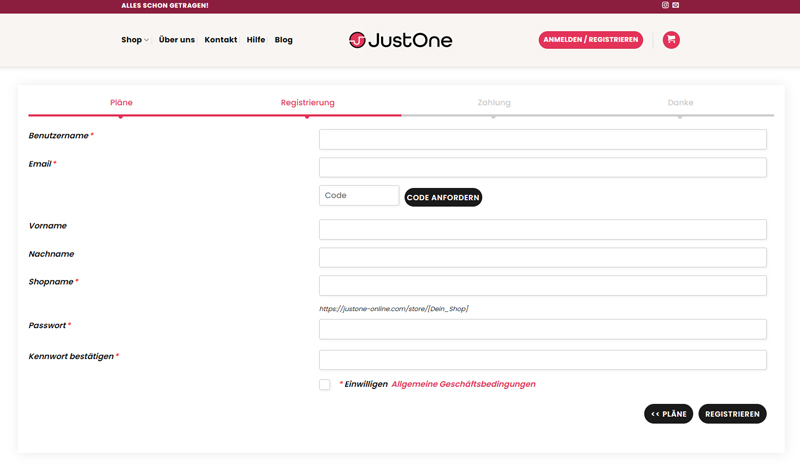Open the Instagram icon in top bar
800x466 pixels.
coord(665,5)
